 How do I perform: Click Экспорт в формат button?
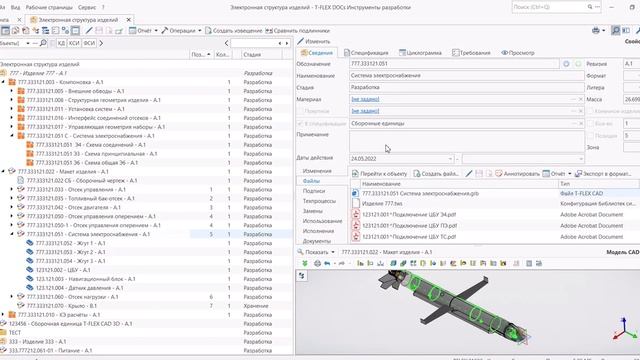pyautogui.click(x=603, y=174)
